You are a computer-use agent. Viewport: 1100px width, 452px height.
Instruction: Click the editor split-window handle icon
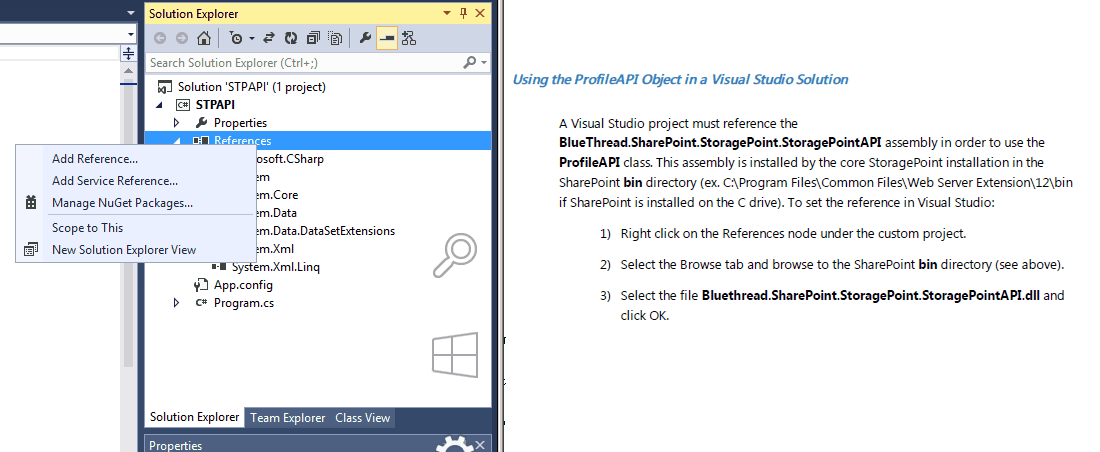[128, 54]
